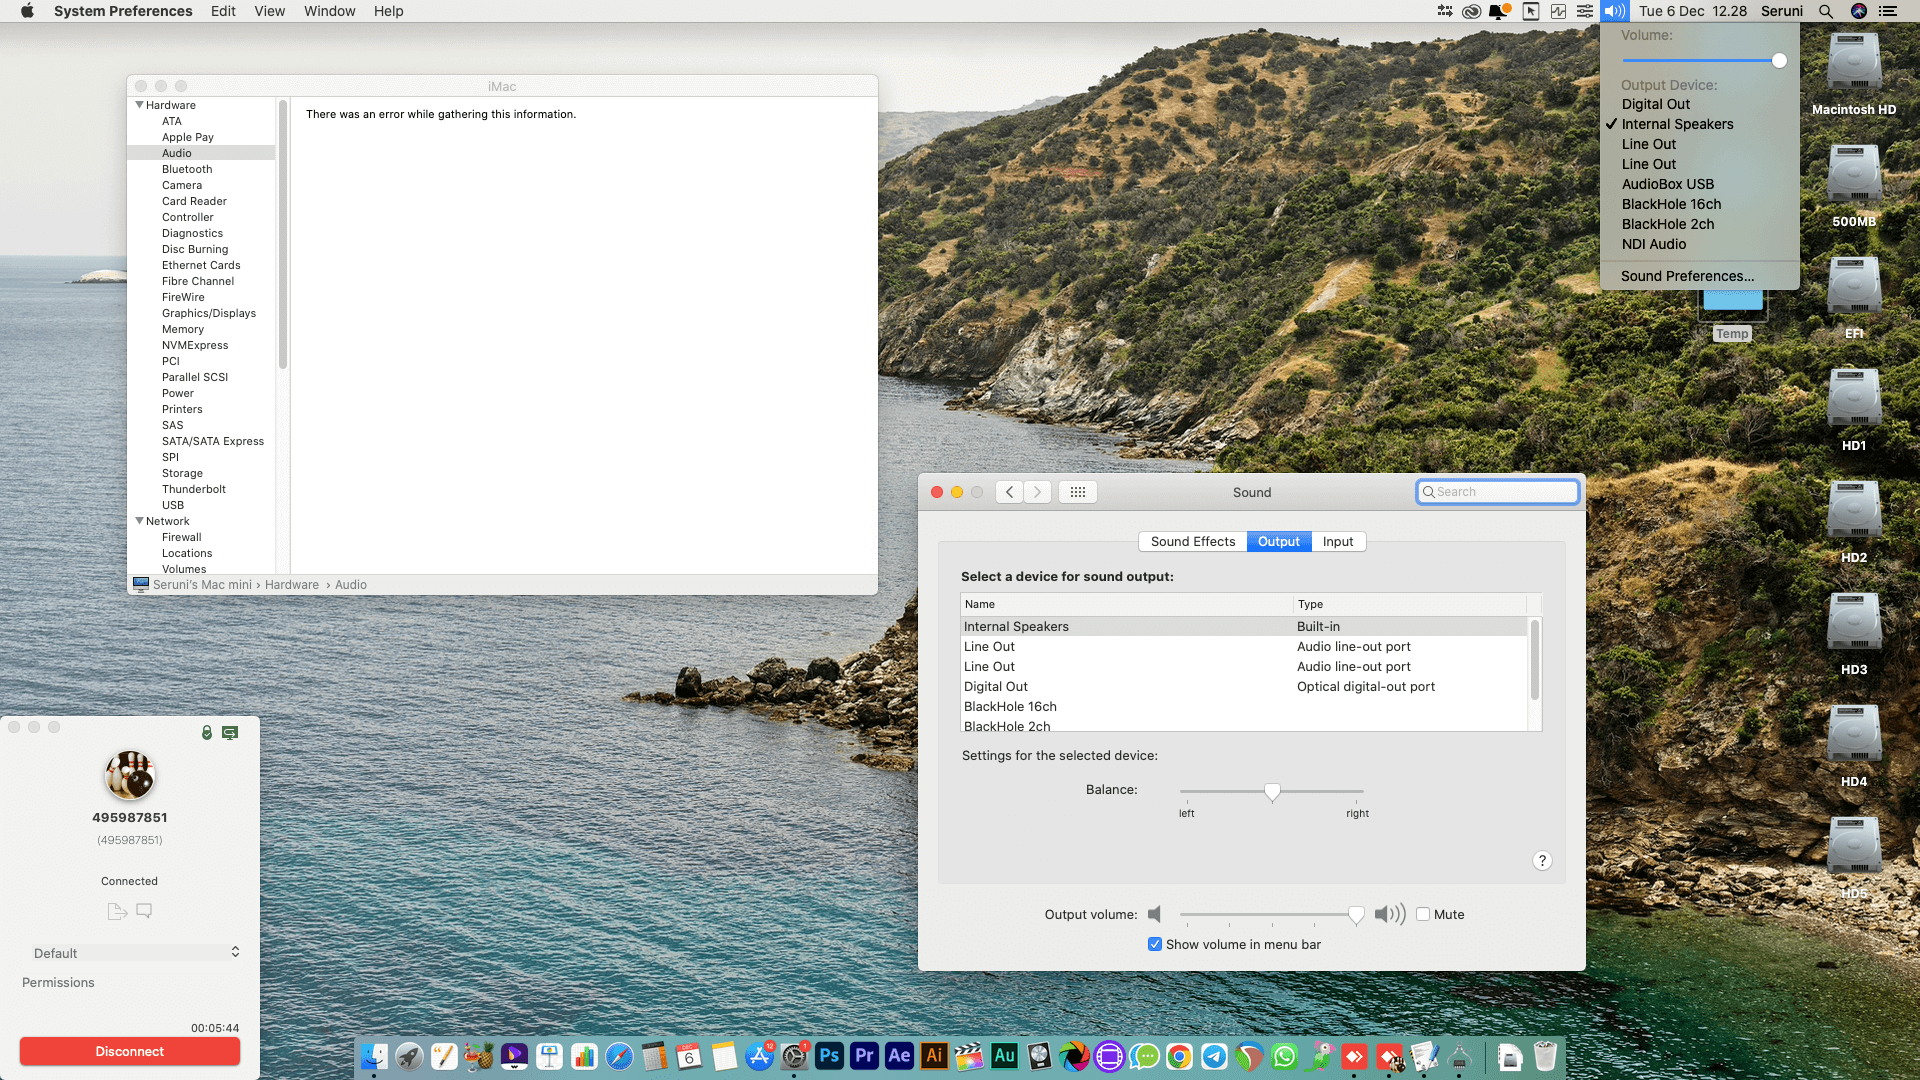This screenshot has width=1920, height=1080.
Task: Click the Balance slider knob
Action: [1272, 792]
